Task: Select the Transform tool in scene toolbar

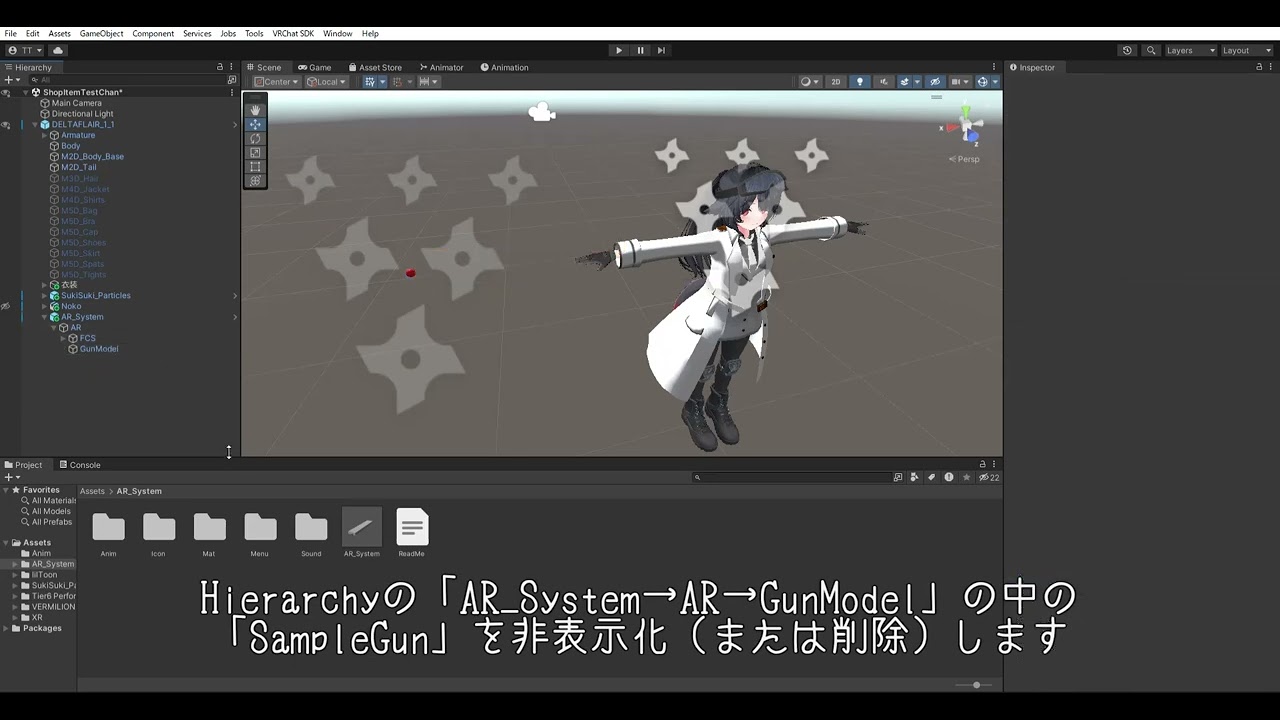Action: point(255,180)
